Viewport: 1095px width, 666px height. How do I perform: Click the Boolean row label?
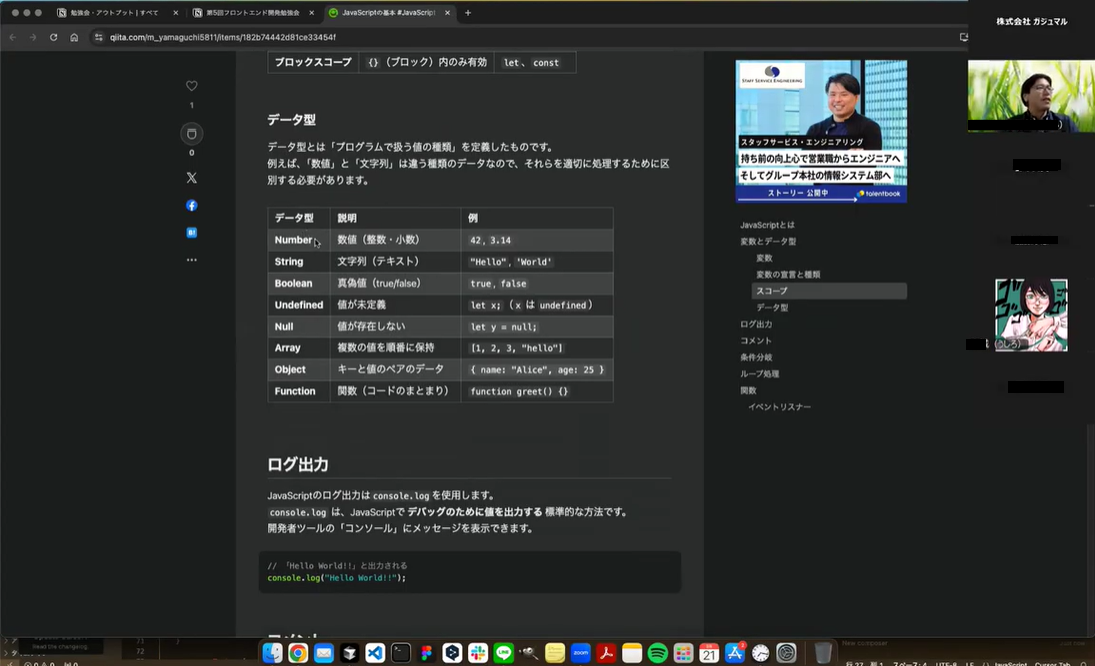pyautogui.click(x=293, y=283)
